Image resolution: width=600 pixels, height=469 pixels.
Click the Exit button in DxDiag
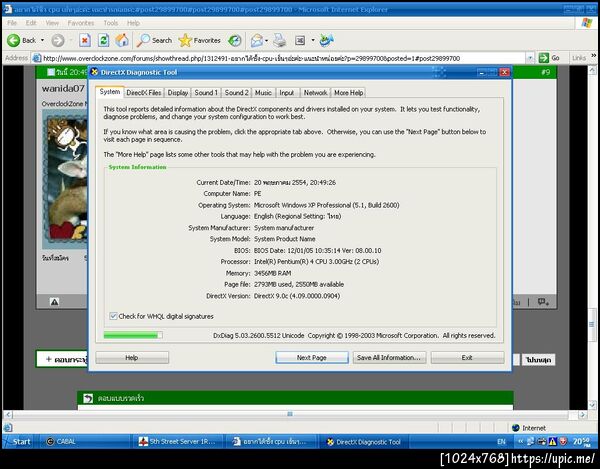click(x=467, y=358)
